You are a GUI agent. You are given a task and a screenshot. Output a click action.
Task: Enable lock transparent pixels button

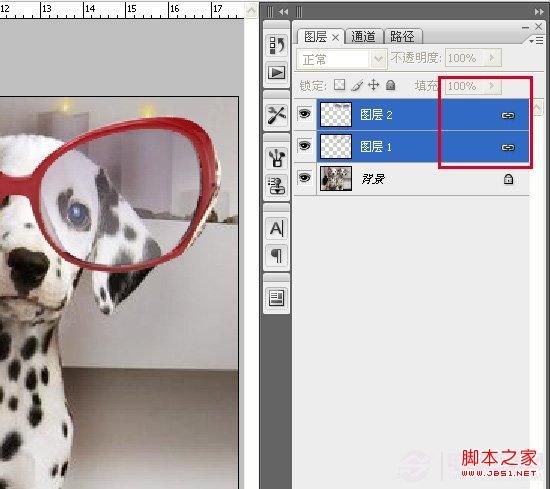339,85
